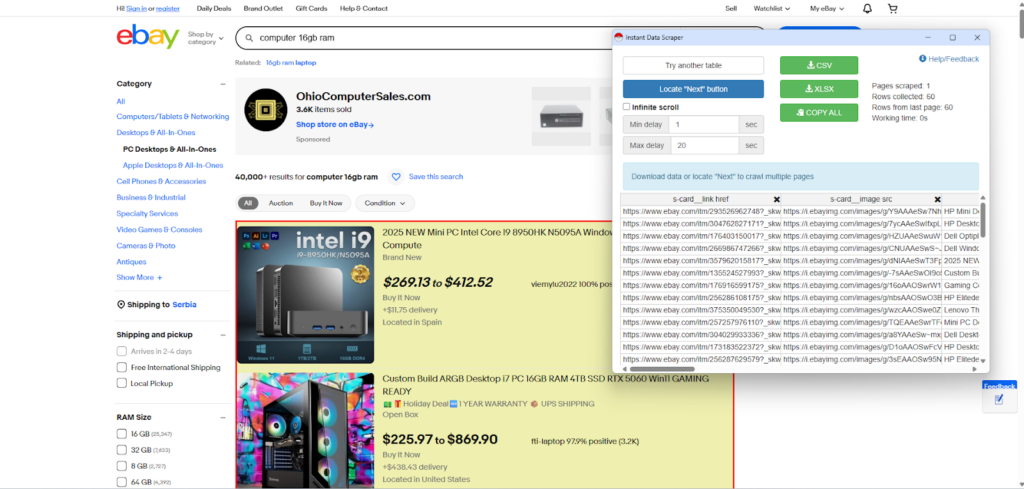This screenshot has width=1024, height=489.
Task: Remove the s-card__link href column
Action: pyautogui.click(x=776, y=199)
